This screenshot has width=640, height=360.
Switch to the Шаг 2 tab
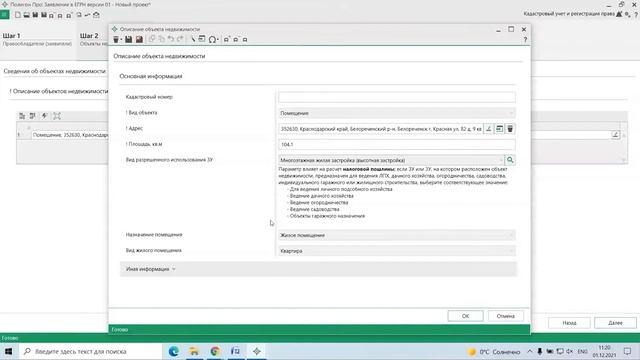[x=93, y=39]
